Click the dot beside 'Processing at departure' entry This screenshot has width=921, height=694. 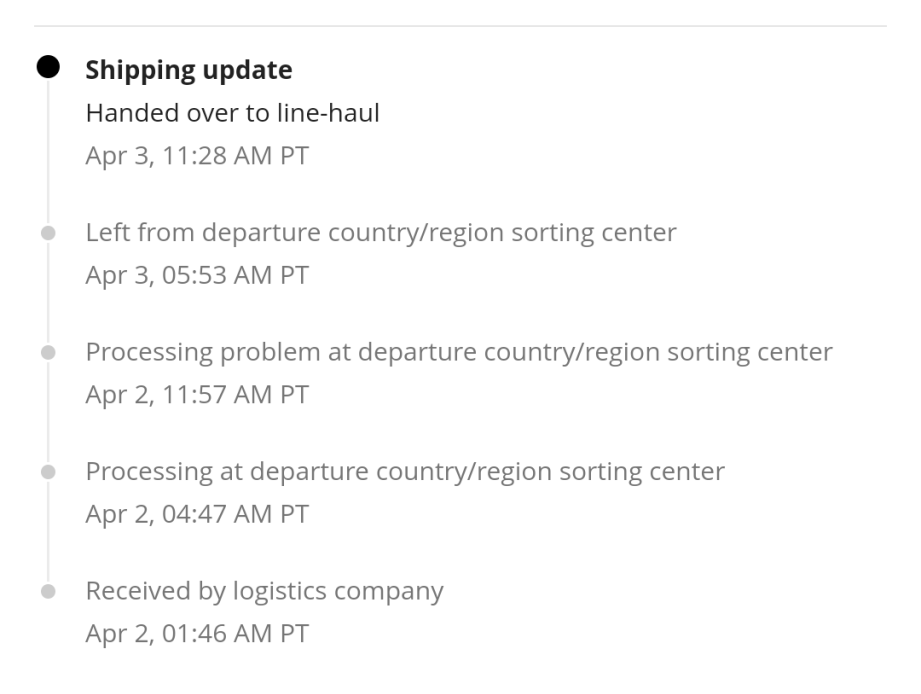click(x=47, y=472)
